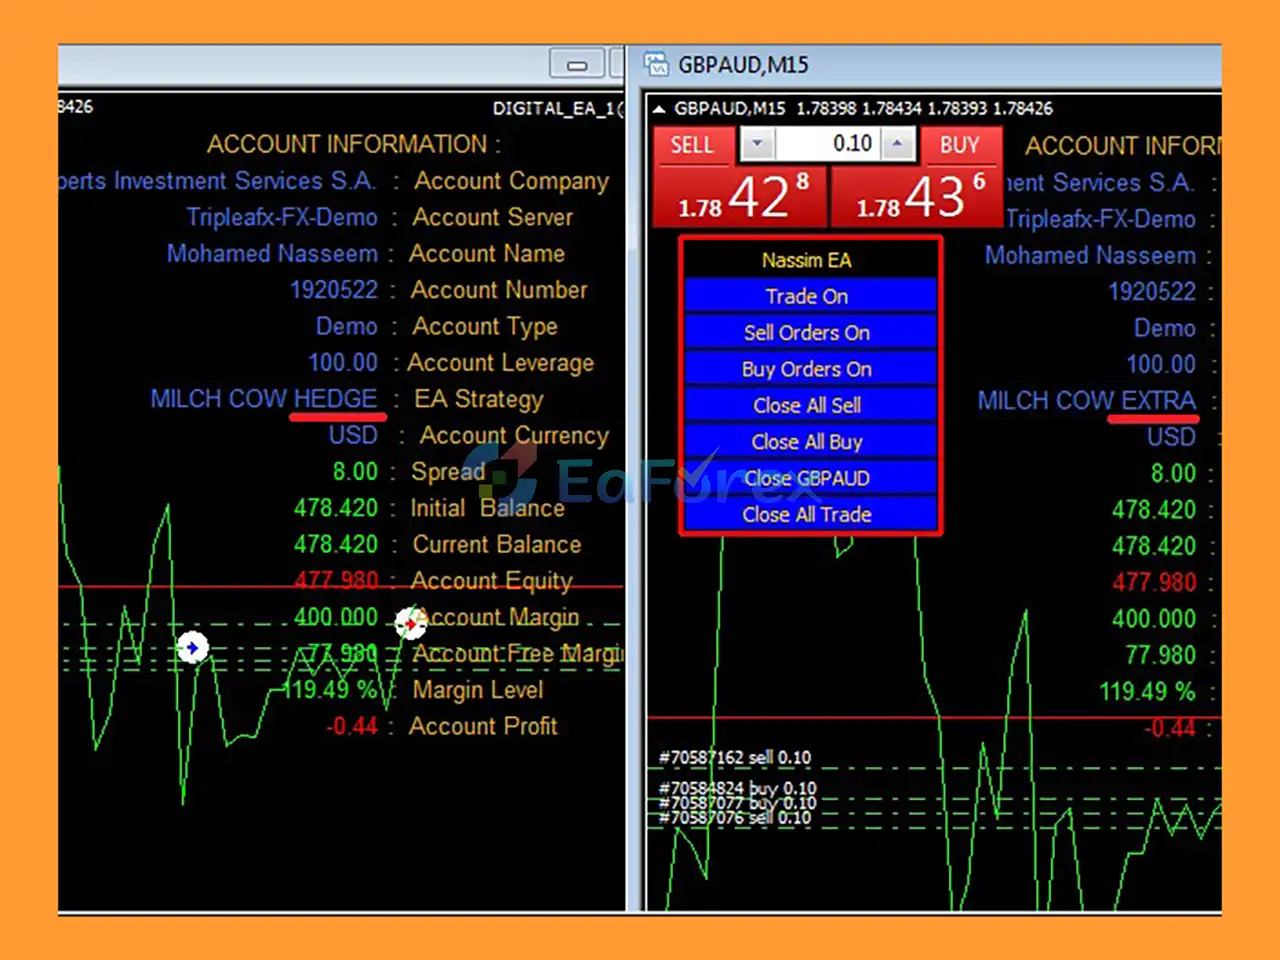Screen dimensions: 1280x960
Task: Select the red arrow trade marker
Action: pyautogui.click(x=410, y=623)
